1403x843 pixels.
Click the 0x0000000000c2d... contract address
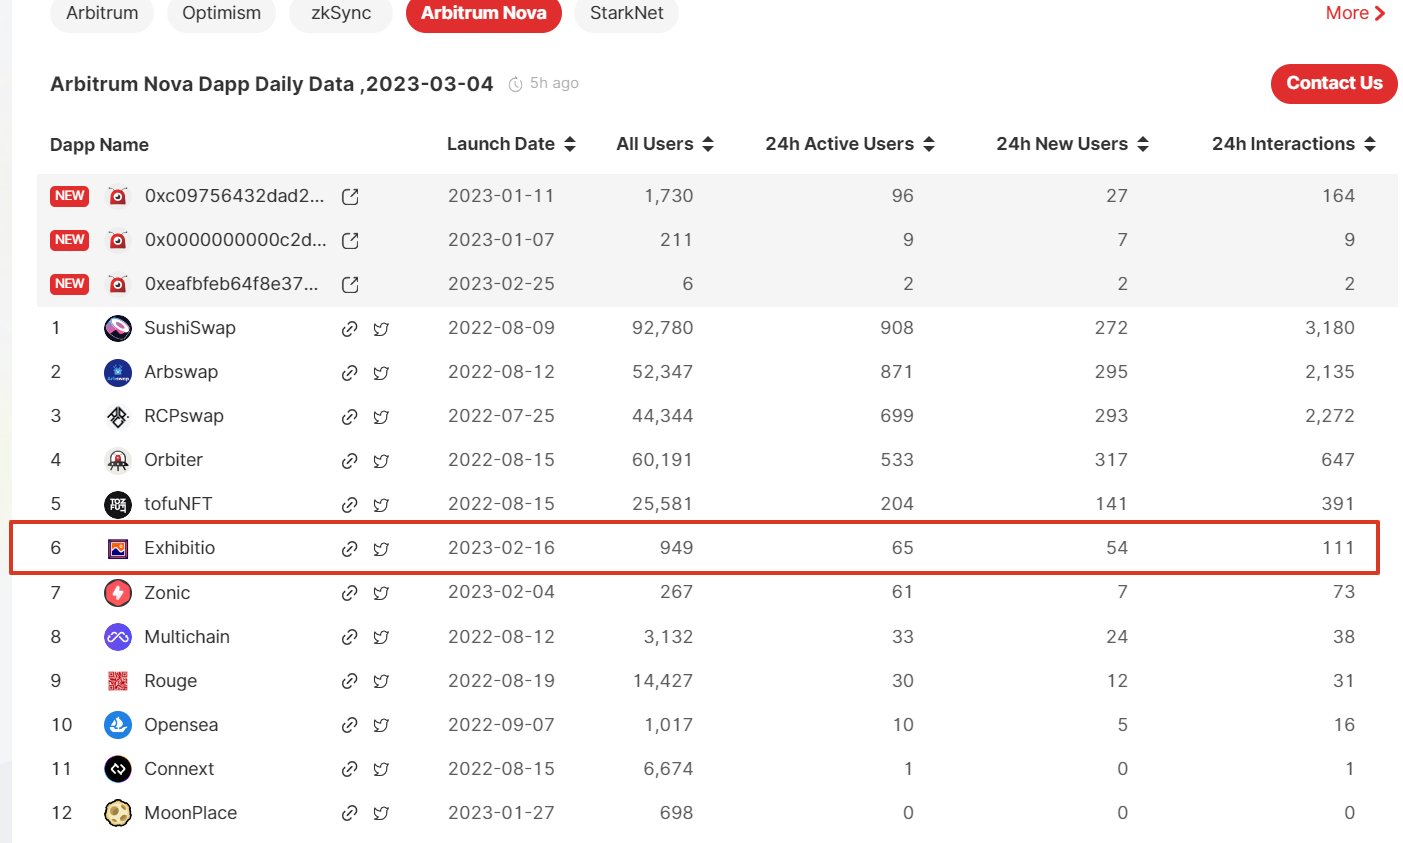click(x=236, y=240)
